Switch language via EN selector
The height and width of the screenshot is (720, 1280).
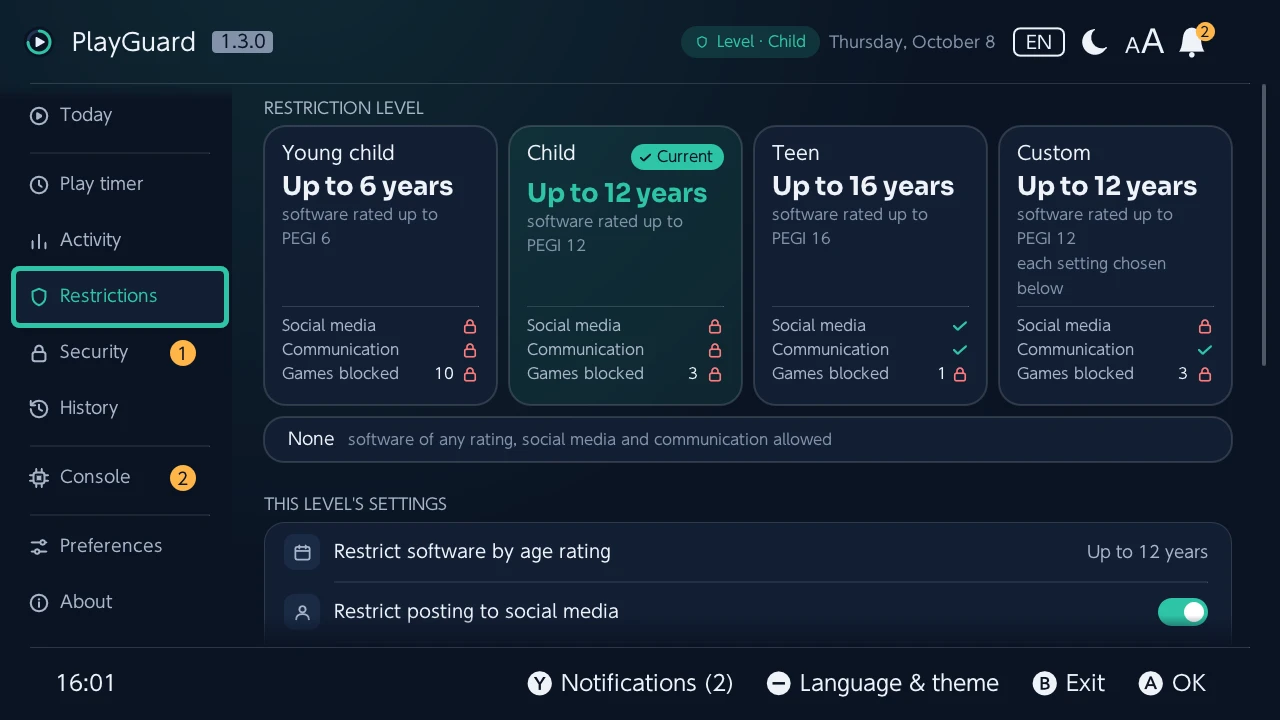tap(1039, 42)
